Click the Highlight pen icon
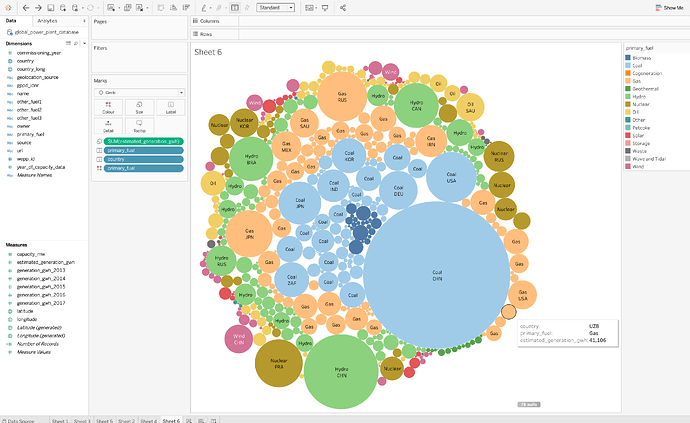This screenshot has height=423, width=690. (204, 7)
